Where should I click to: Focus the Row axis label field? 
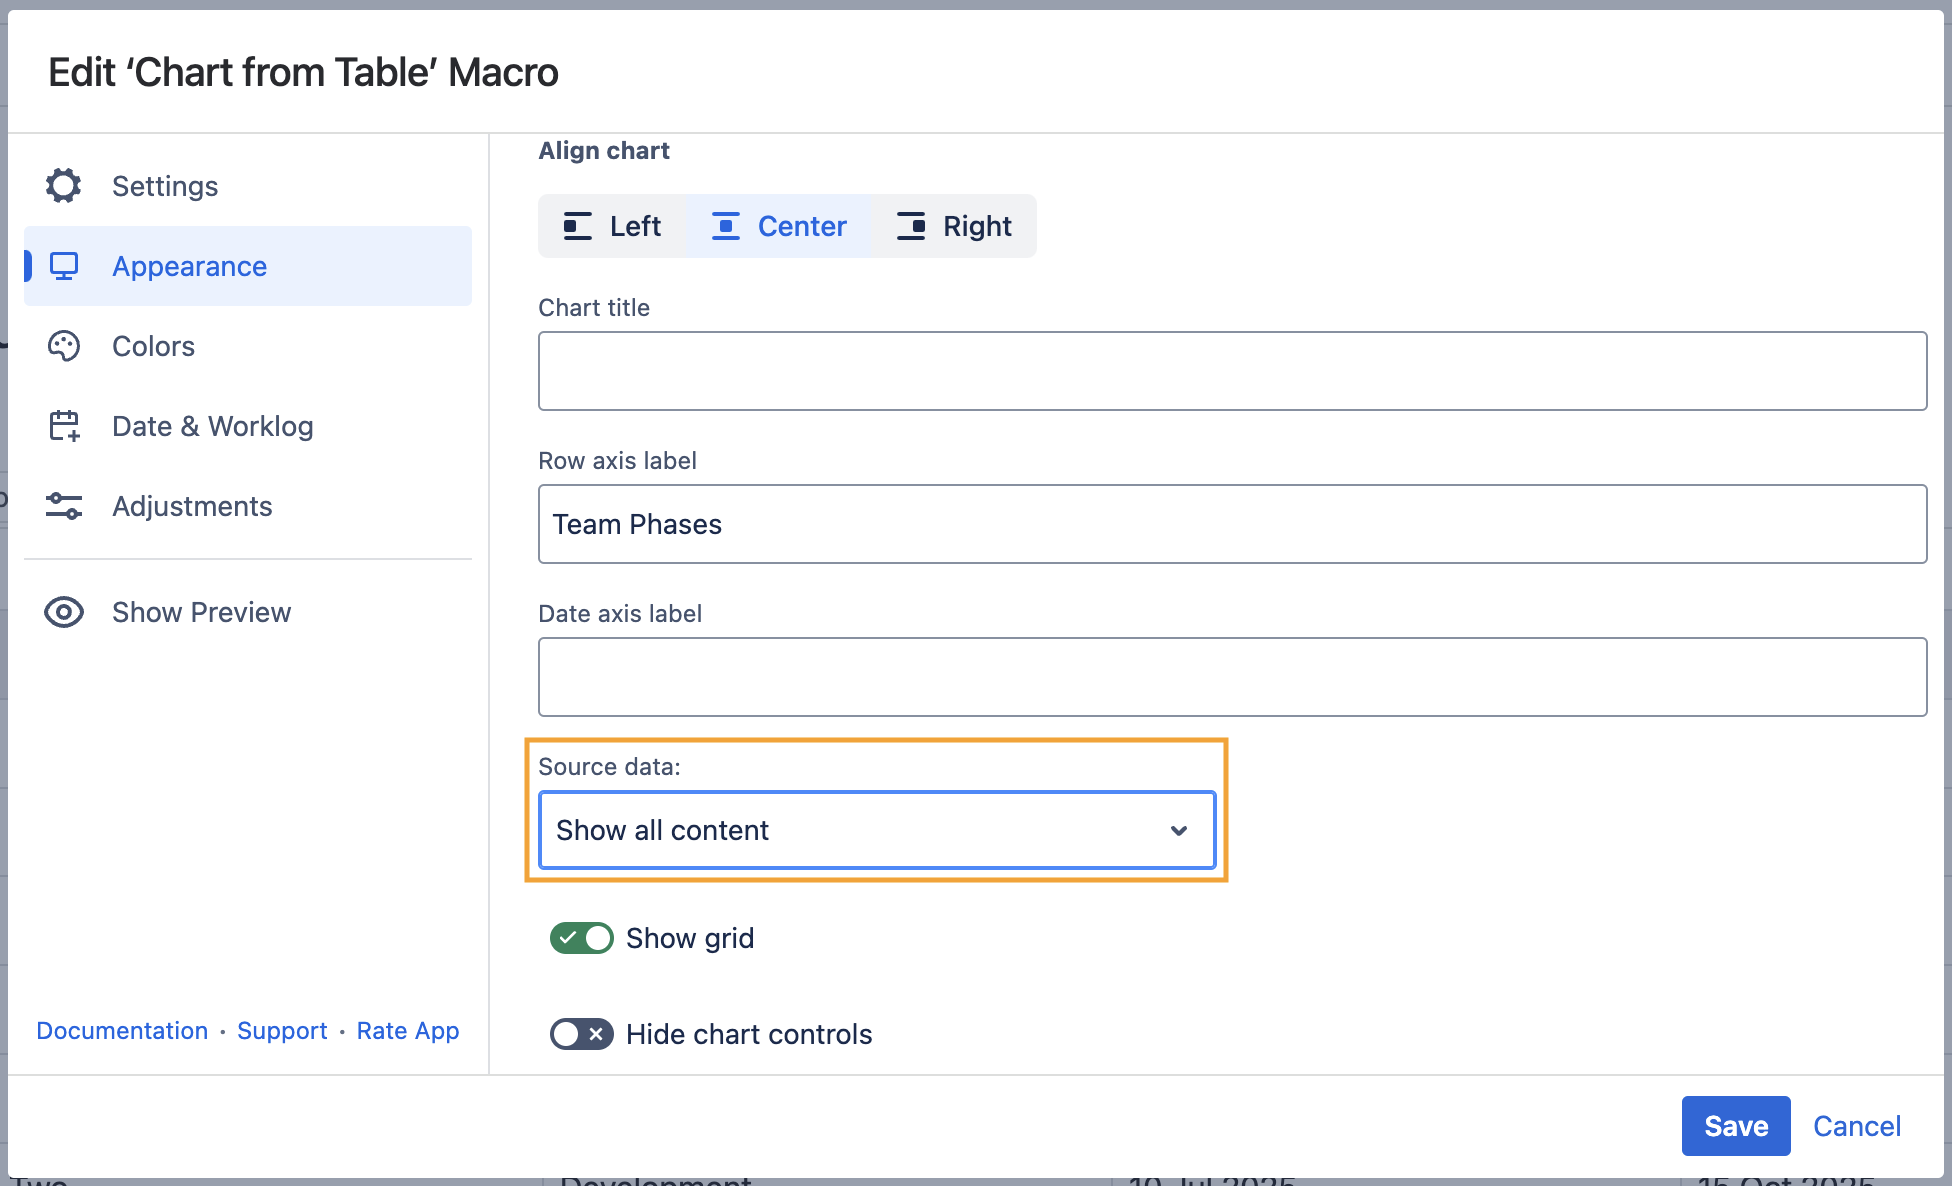1232,524
